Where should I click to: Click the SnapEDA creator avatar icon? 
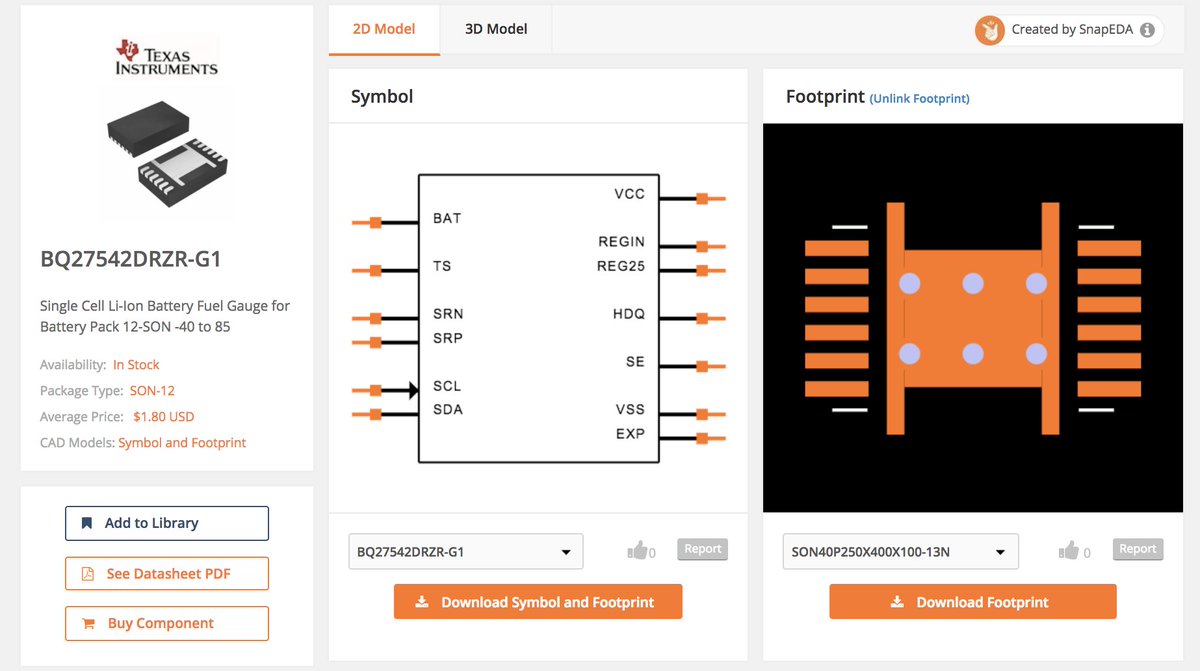point(990,30)
